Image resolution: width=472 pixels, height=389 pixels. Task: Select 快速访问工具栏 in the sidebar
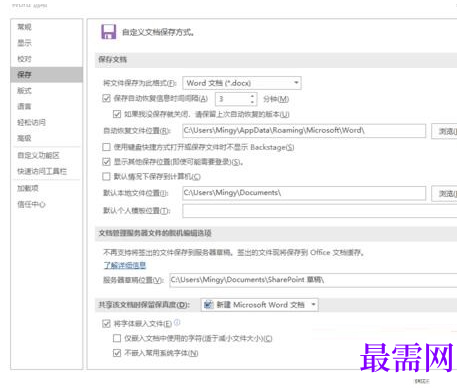(42, 171)
